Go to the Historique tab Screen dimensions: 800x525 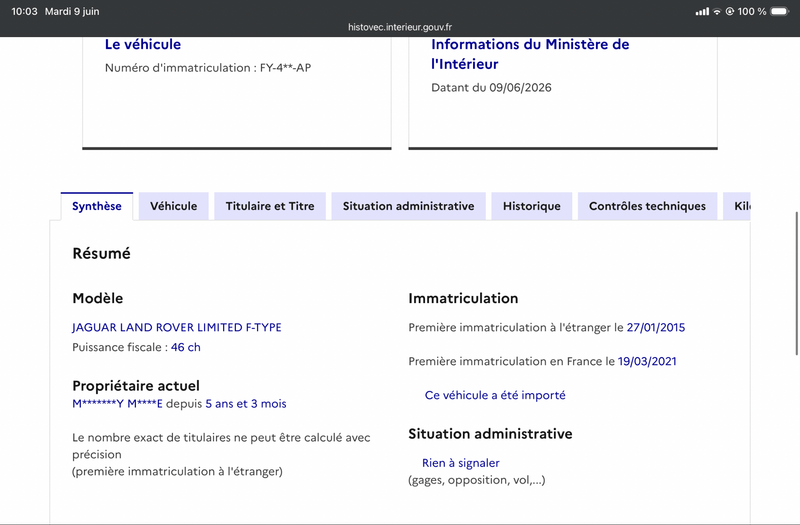click(x=532, y=206)
